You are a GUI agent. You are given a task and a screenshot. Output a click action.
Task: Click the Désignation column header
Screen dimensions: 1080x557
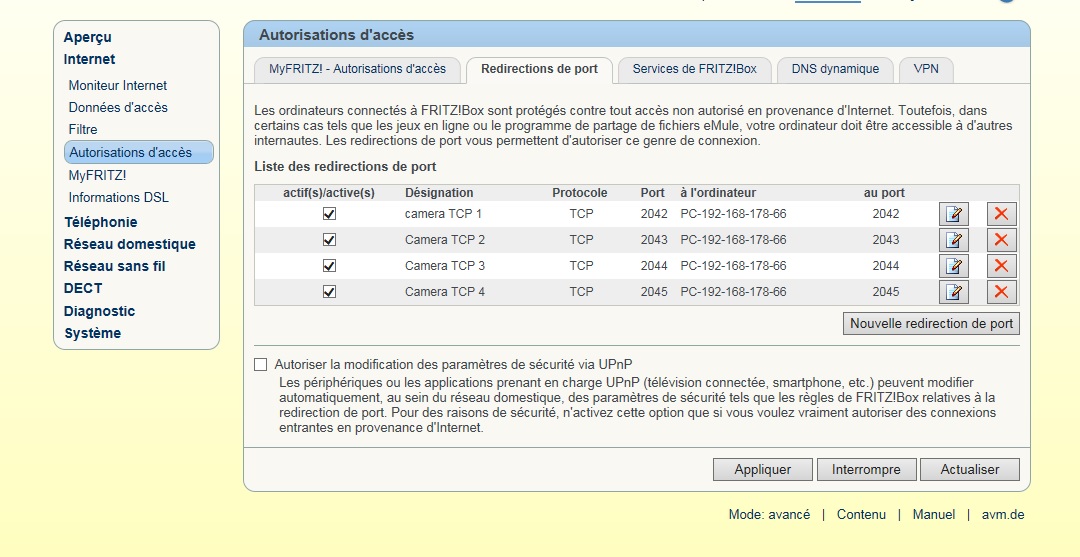tap(439, 193)
